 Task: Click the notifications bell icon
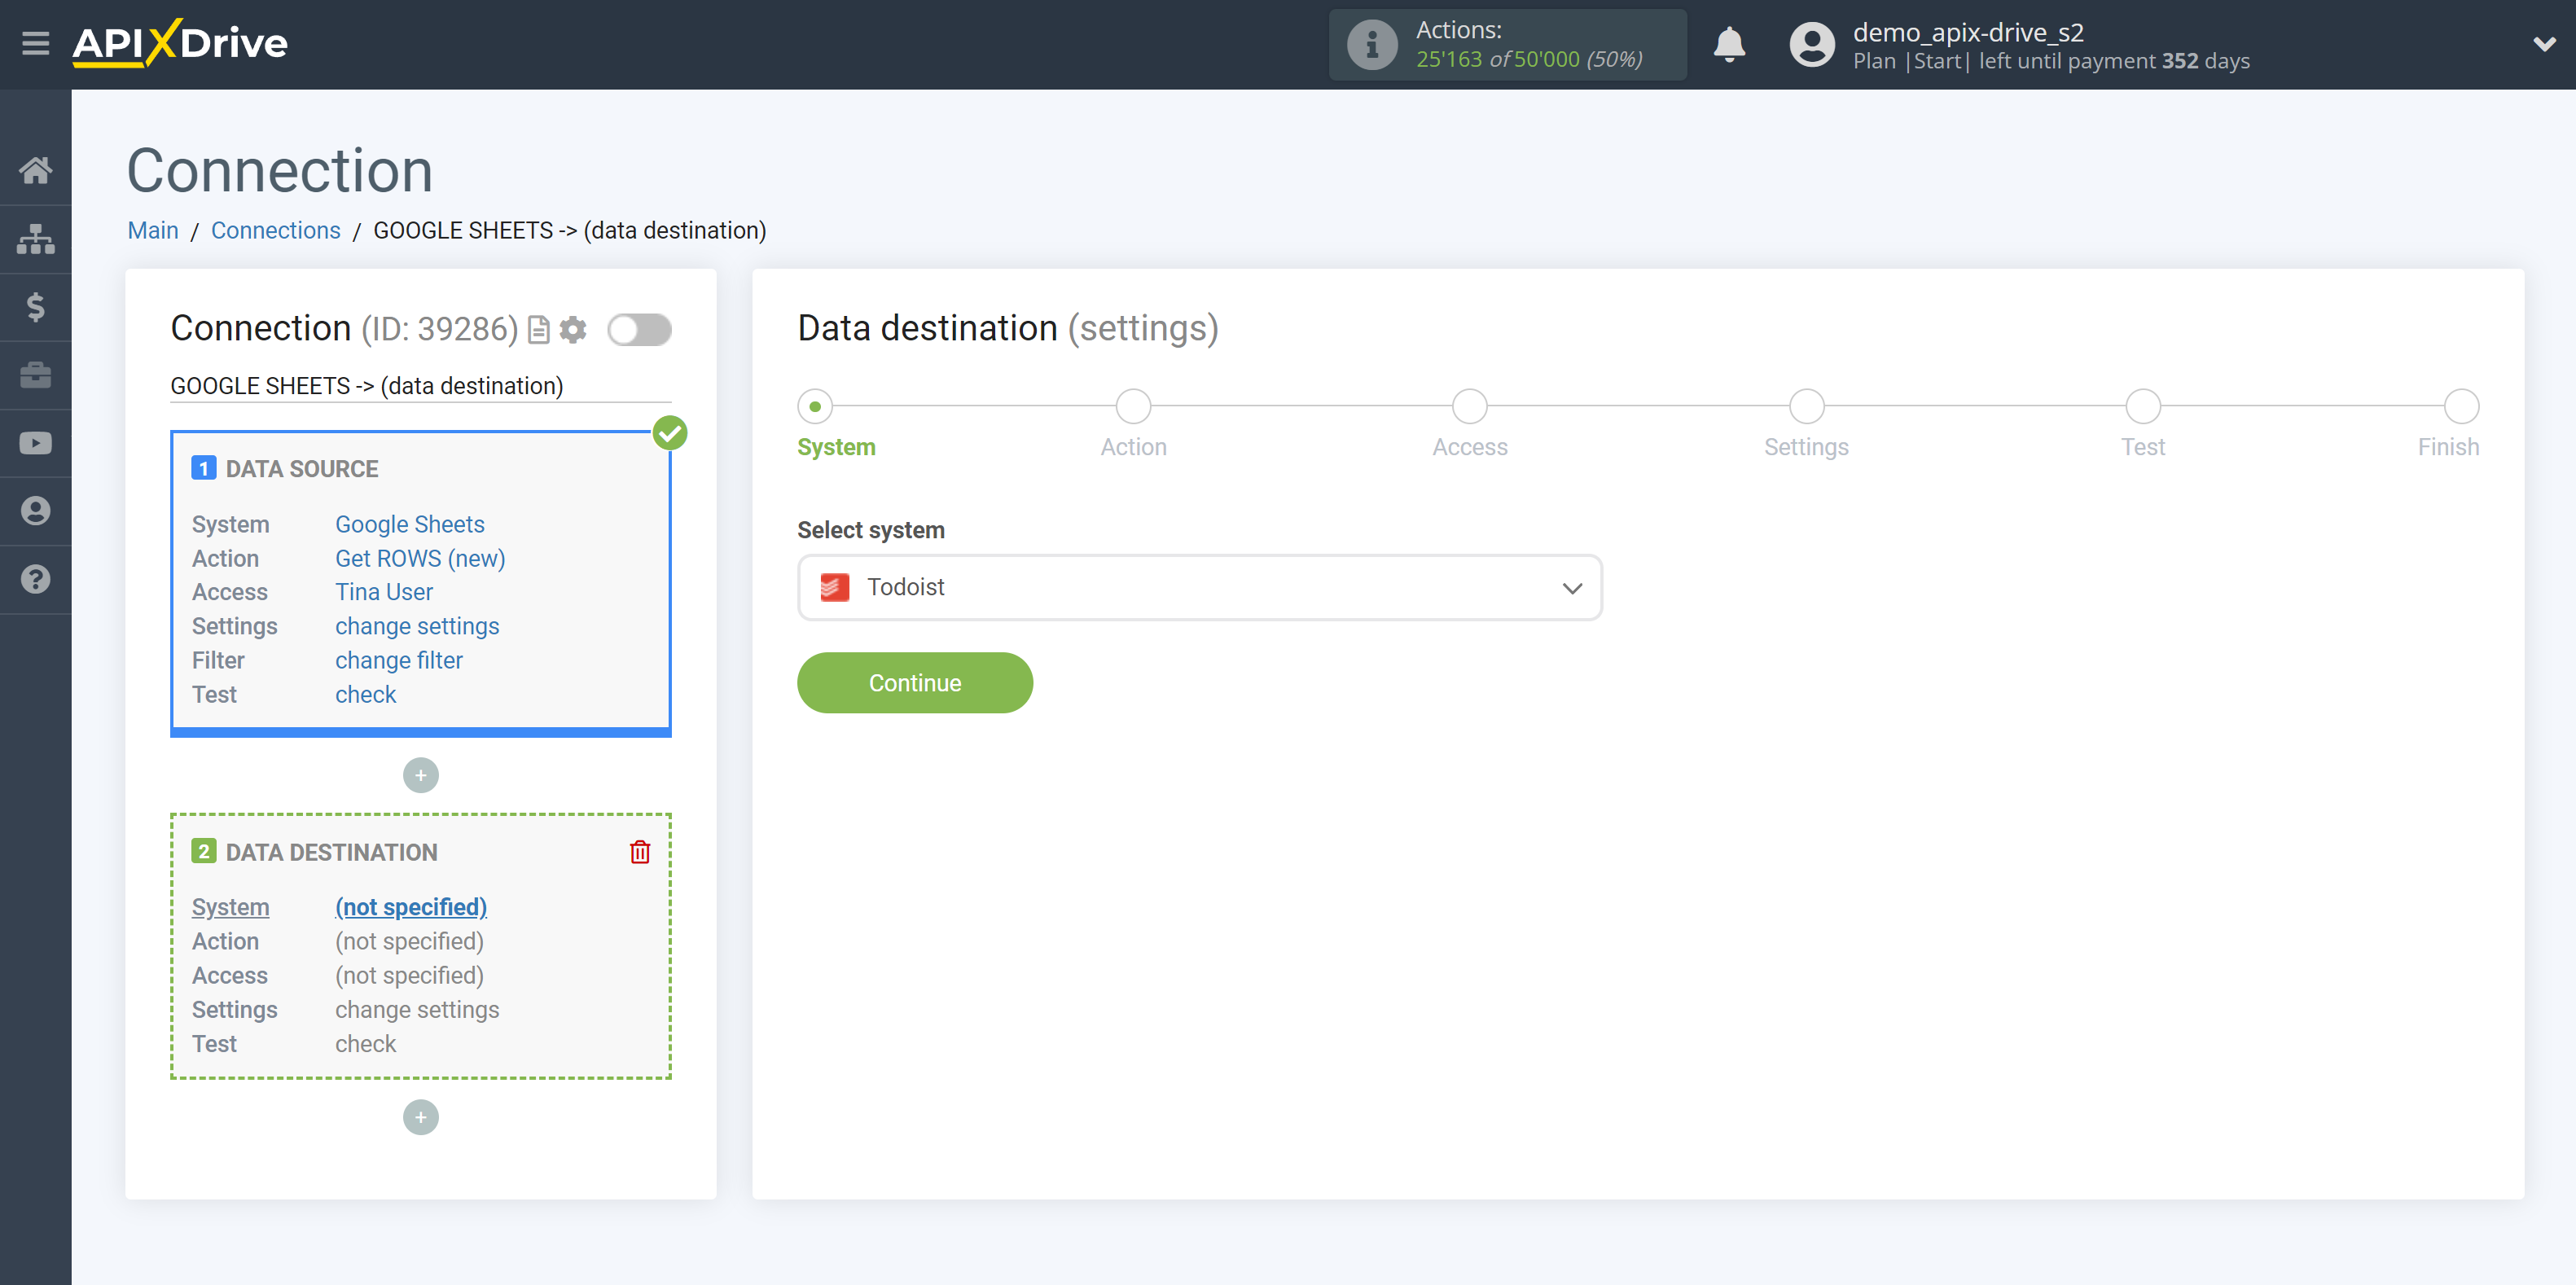point(1728,44)
